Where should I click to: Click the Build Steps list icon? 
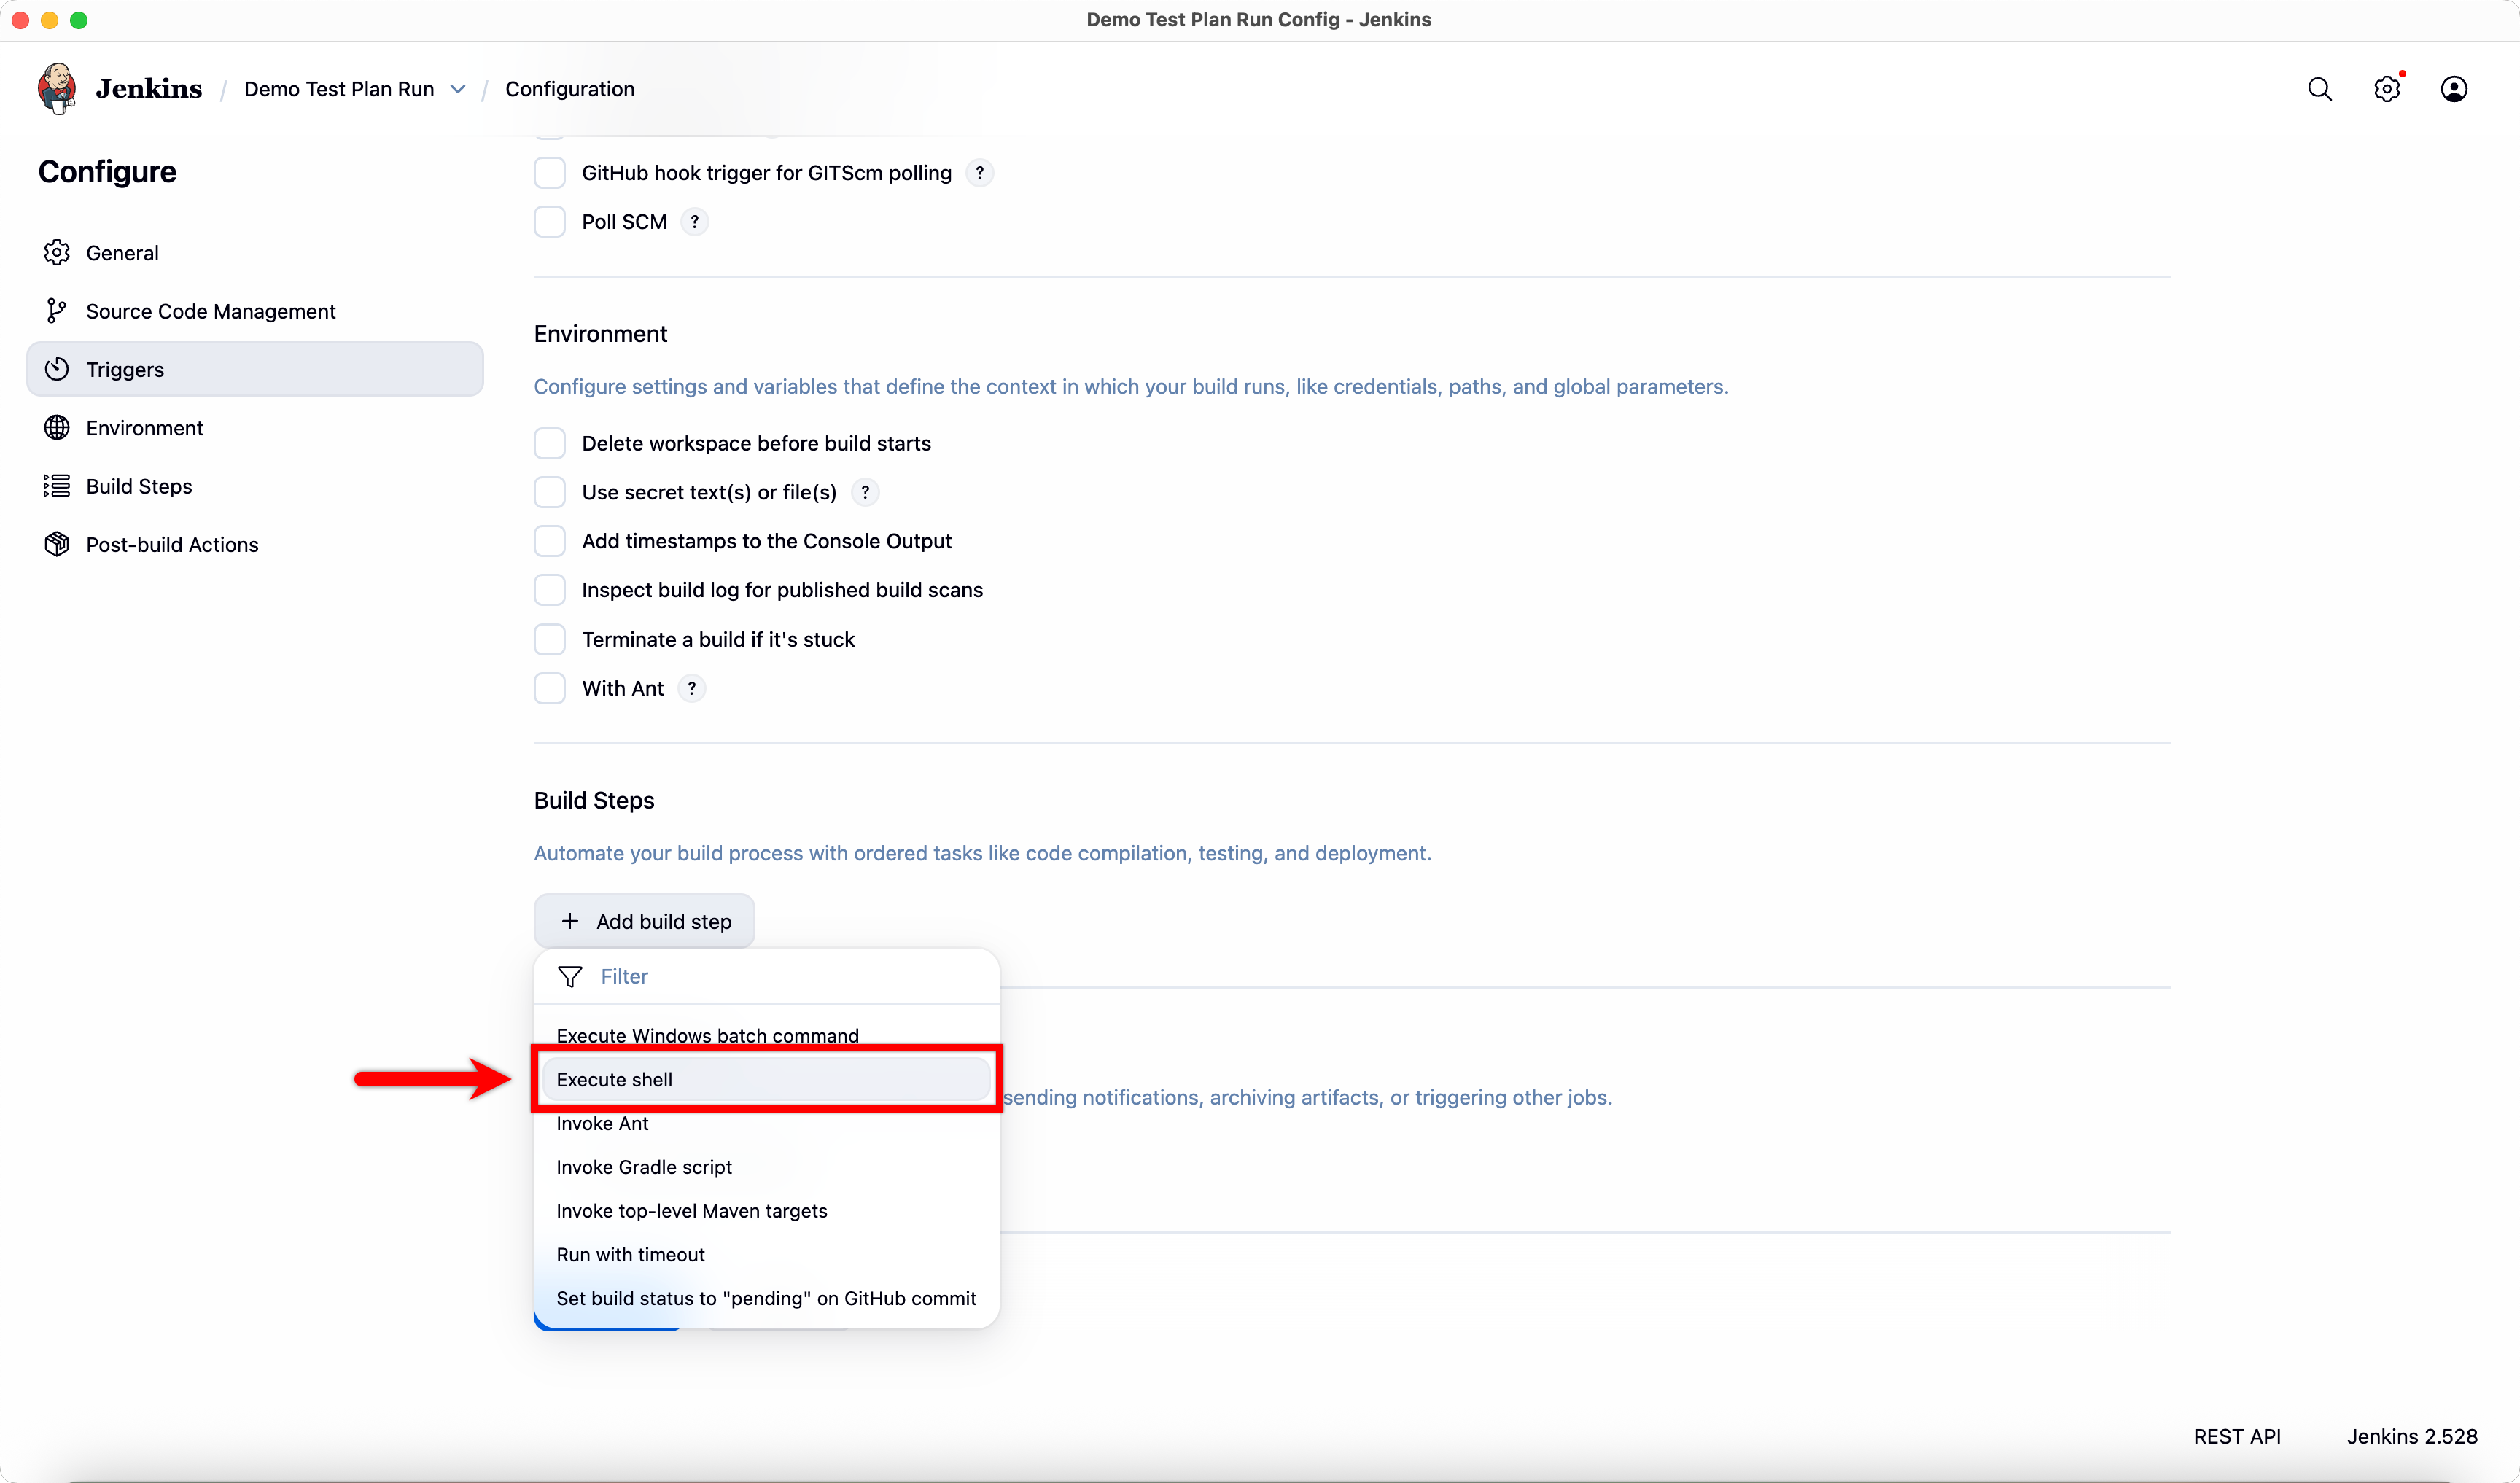coord(57,486)
